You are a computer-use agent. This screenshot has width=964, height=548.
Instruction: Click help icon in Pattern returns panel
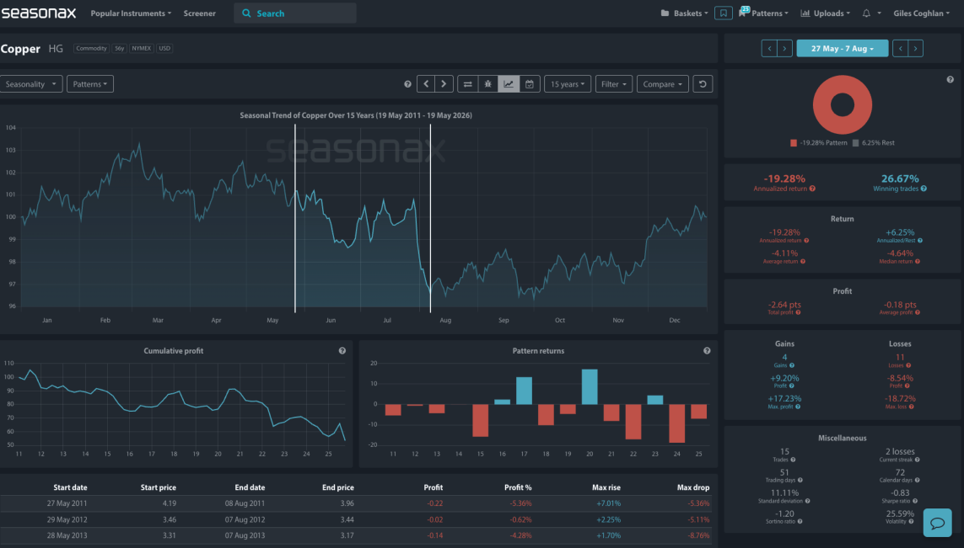[707, 351]
